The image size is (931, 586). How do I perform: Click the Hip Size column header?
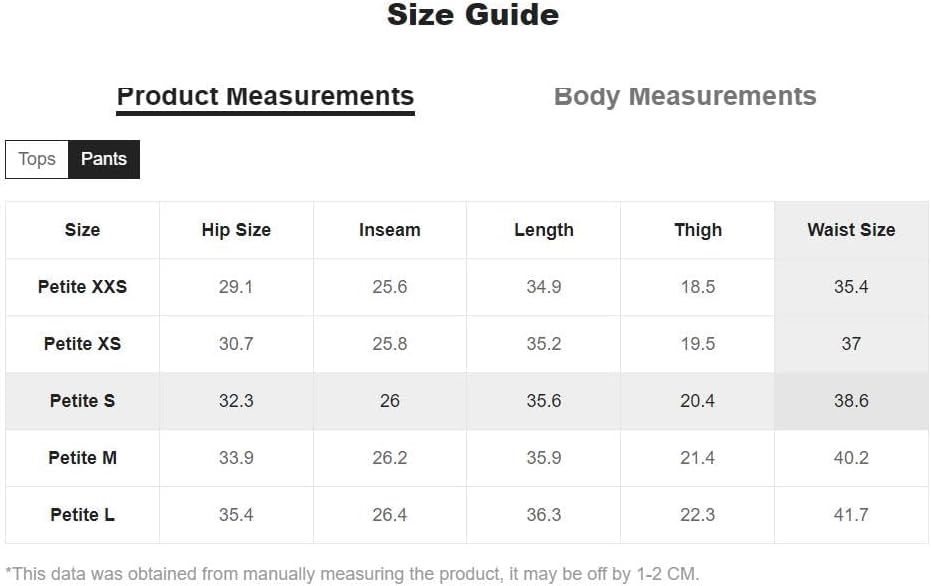pos(236,230)
